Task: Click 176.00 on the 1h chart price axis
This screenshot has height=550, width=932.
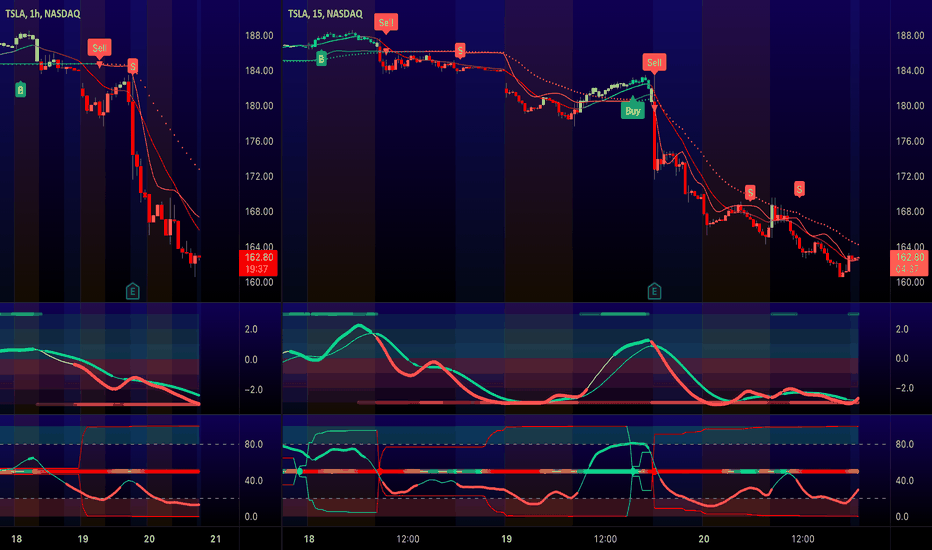Action: (x=259, y=142)
